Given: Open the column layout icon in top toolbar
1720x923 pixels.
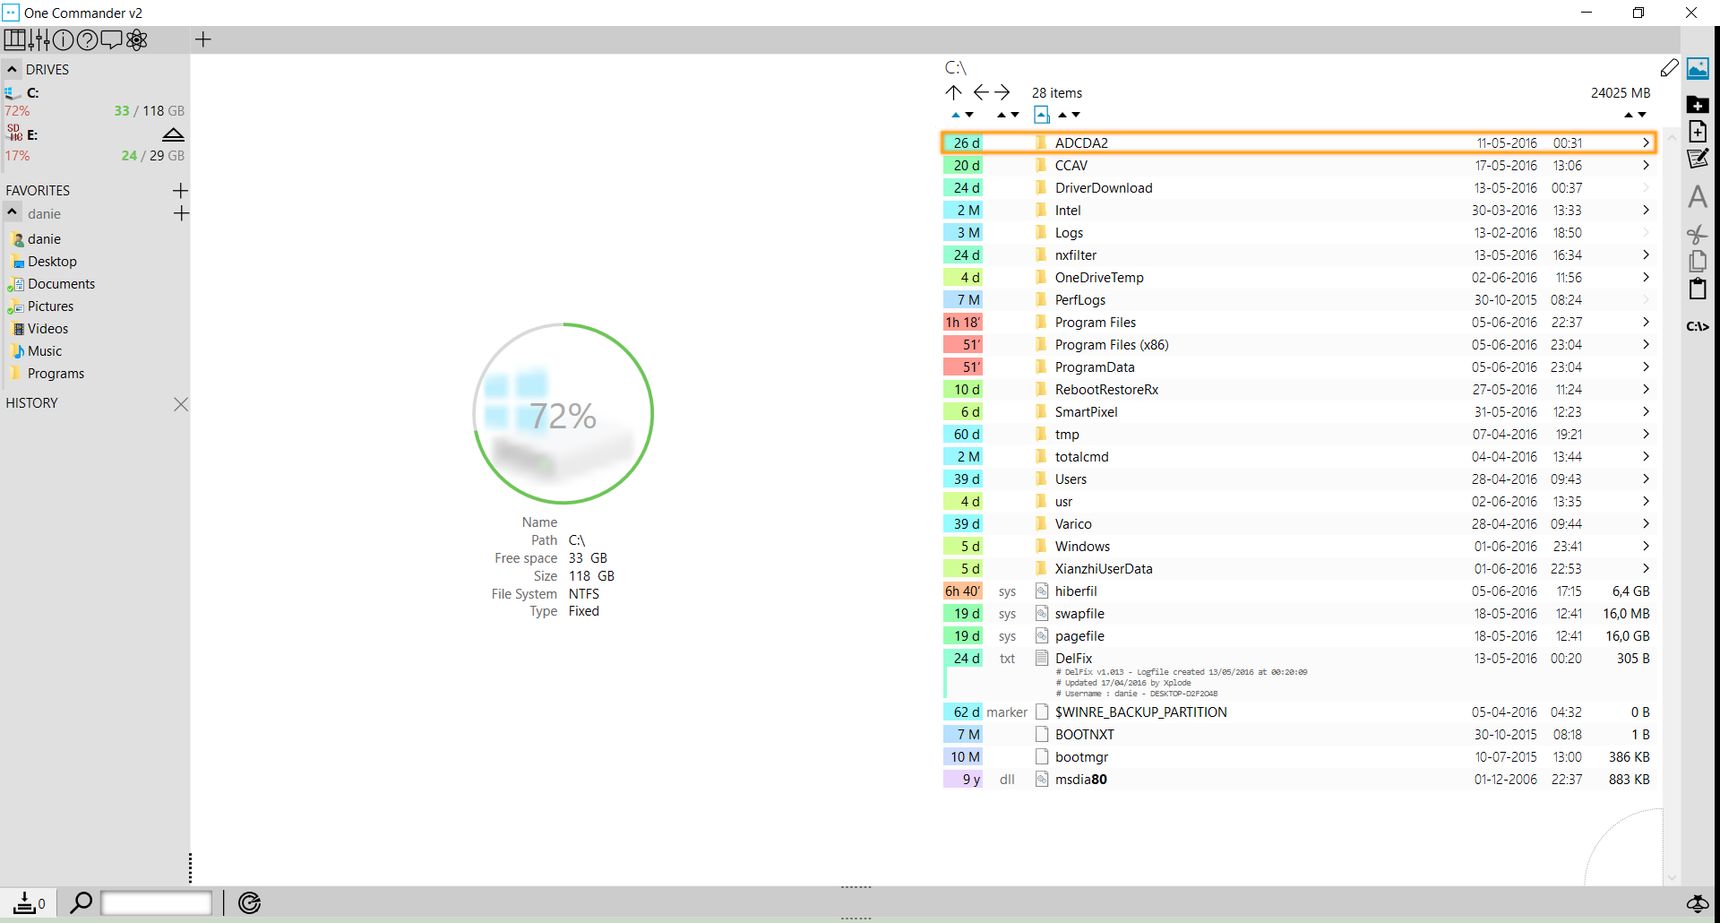Looking at the screenshot, I should point(15,39).
